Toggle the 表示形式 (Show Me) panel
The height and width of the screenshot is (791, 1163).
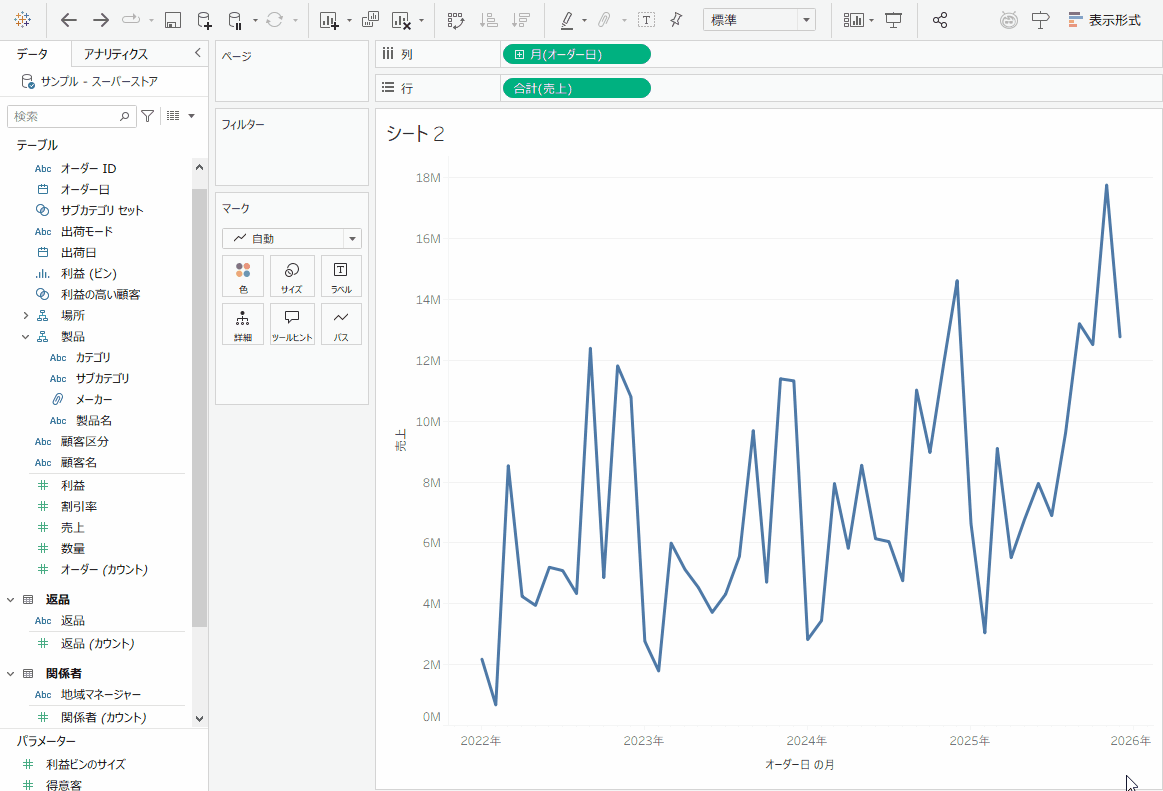(x=1104, y=20)
